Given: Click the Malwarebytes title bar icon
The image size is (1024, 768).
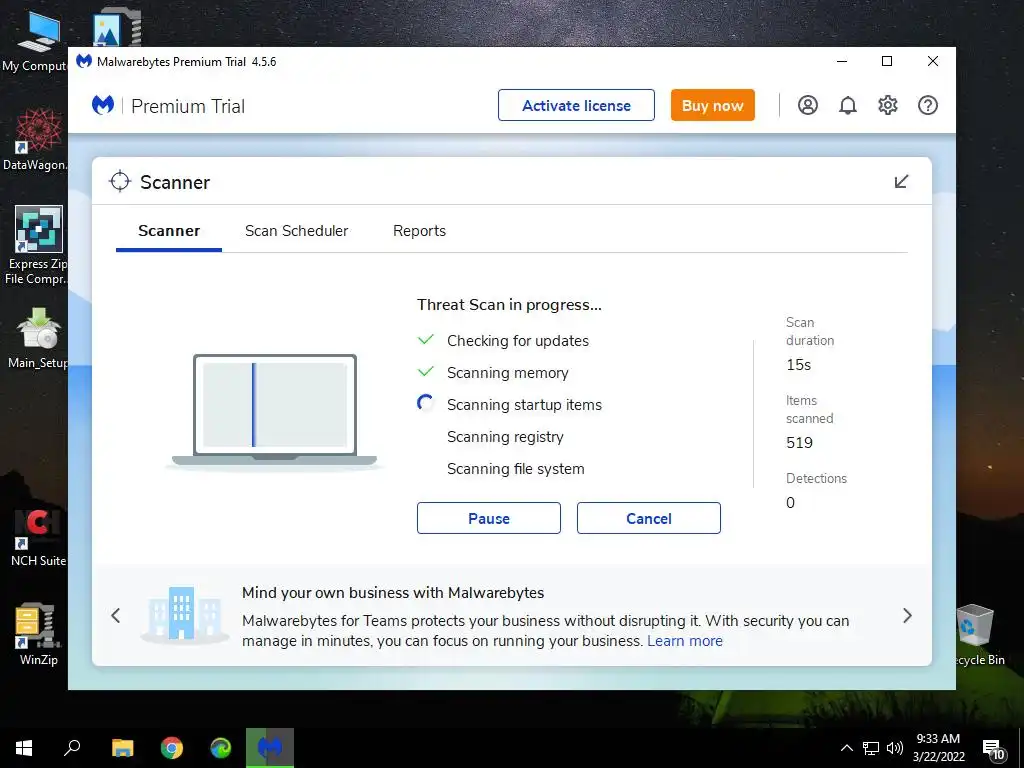Looking at the screenshot, I should click(x=84, y=61).
